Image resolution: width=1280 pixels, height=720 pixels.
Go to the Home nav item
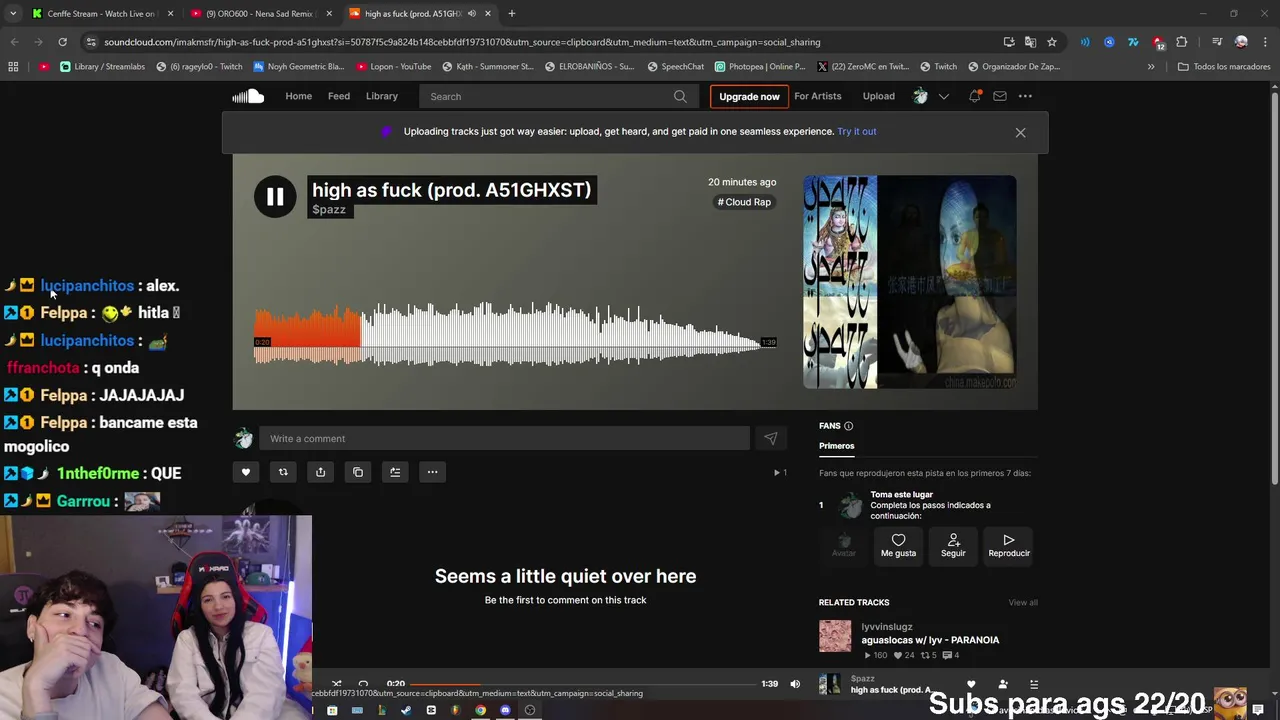click(298, 96)
